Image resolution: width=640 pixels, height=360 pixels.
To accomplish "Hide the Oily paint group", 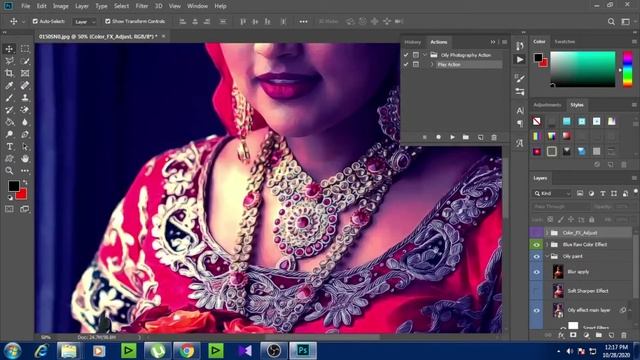I will 536,256.
